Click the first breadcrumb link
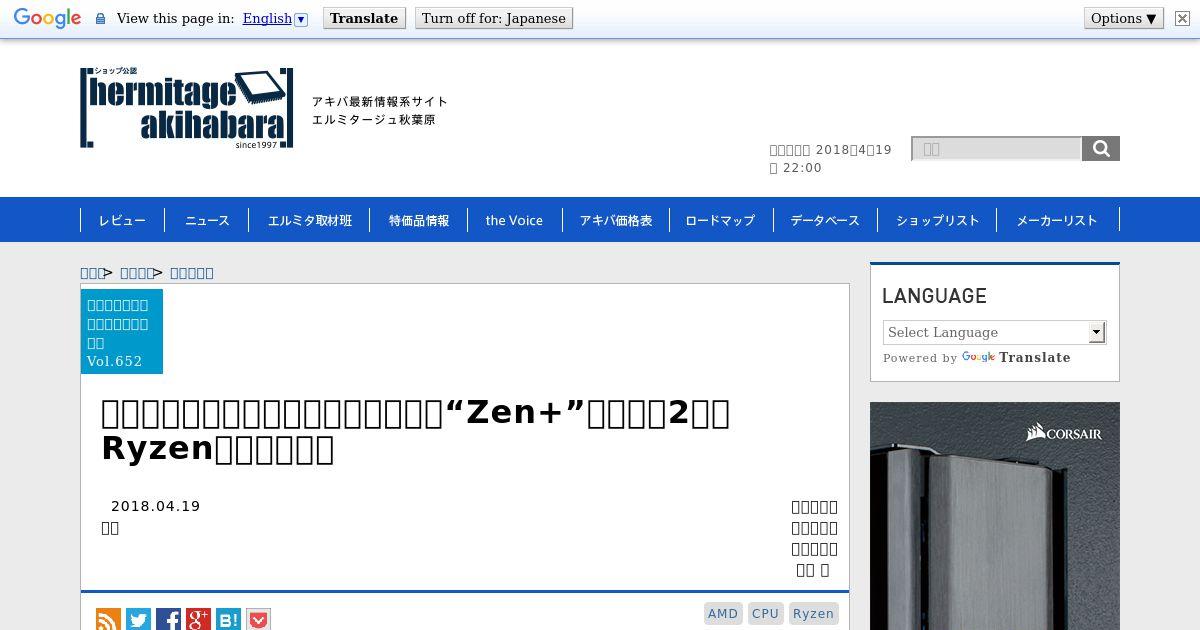Image resolution: width=1200 pixels, height=630 pixels. (92, 273)
